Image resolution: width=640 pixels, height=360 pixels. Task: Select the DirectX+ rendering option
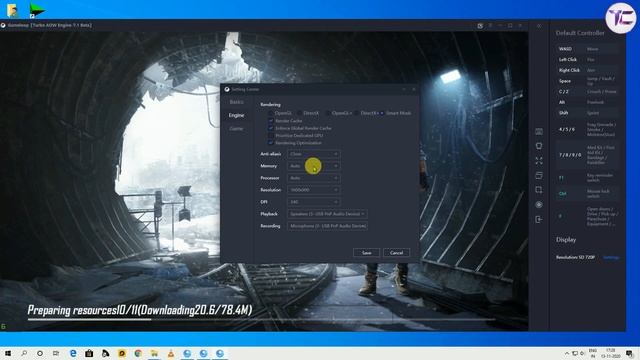357,113
